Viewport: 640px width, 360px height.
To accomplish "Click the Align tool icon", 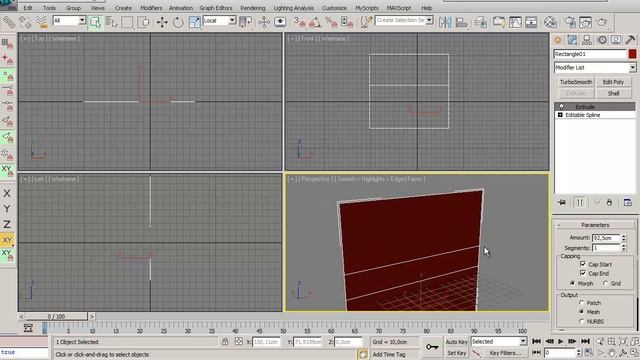I will 461,22.
